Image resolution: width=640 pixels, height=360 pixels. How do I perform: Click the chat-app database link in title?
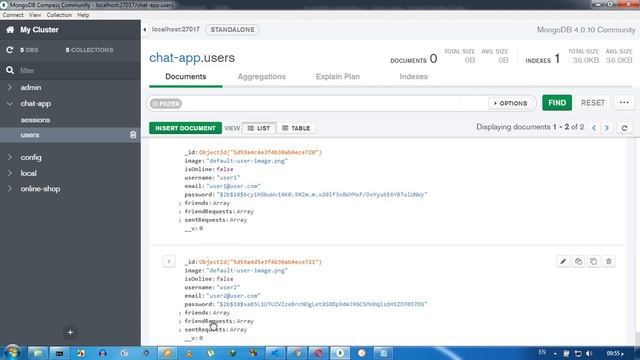pos(175,58)
